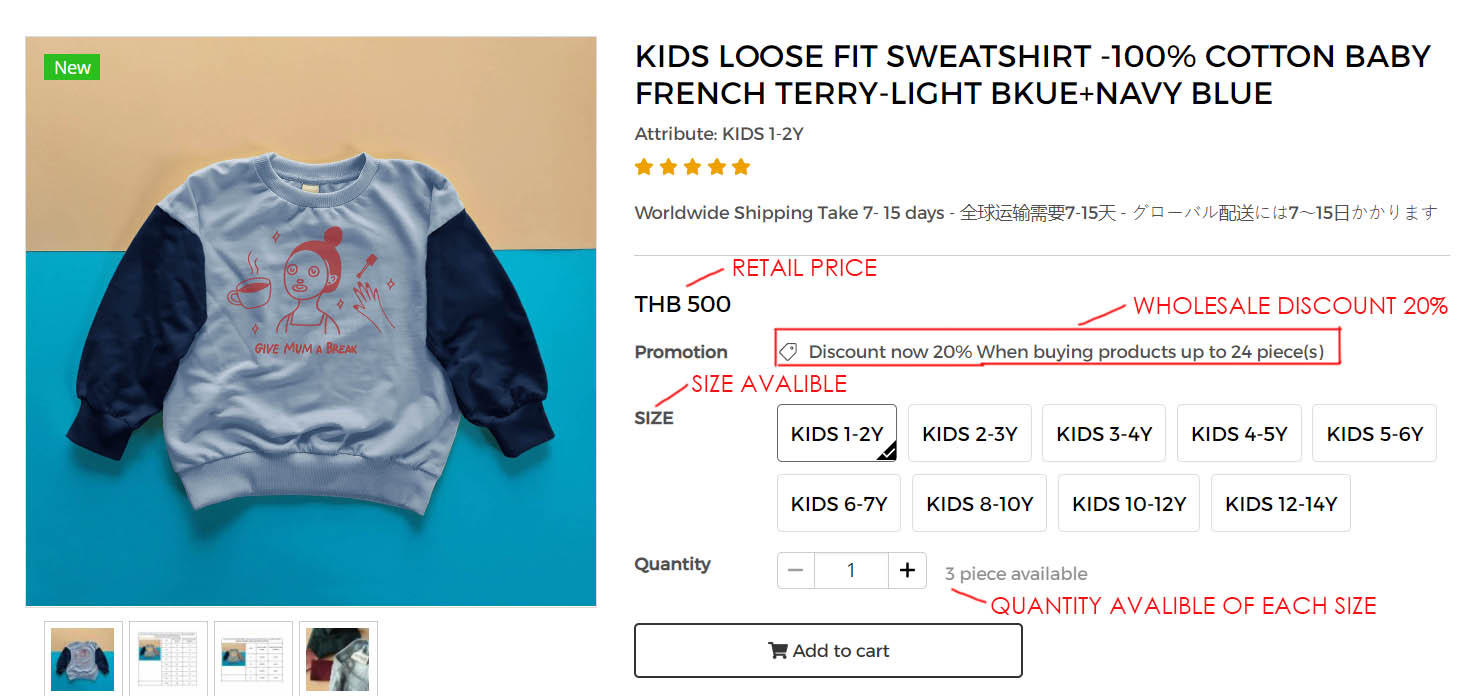Viewport: 1468px width, 696px height.
Task: Click the quantity input field
Action: (x=851, y=570)
